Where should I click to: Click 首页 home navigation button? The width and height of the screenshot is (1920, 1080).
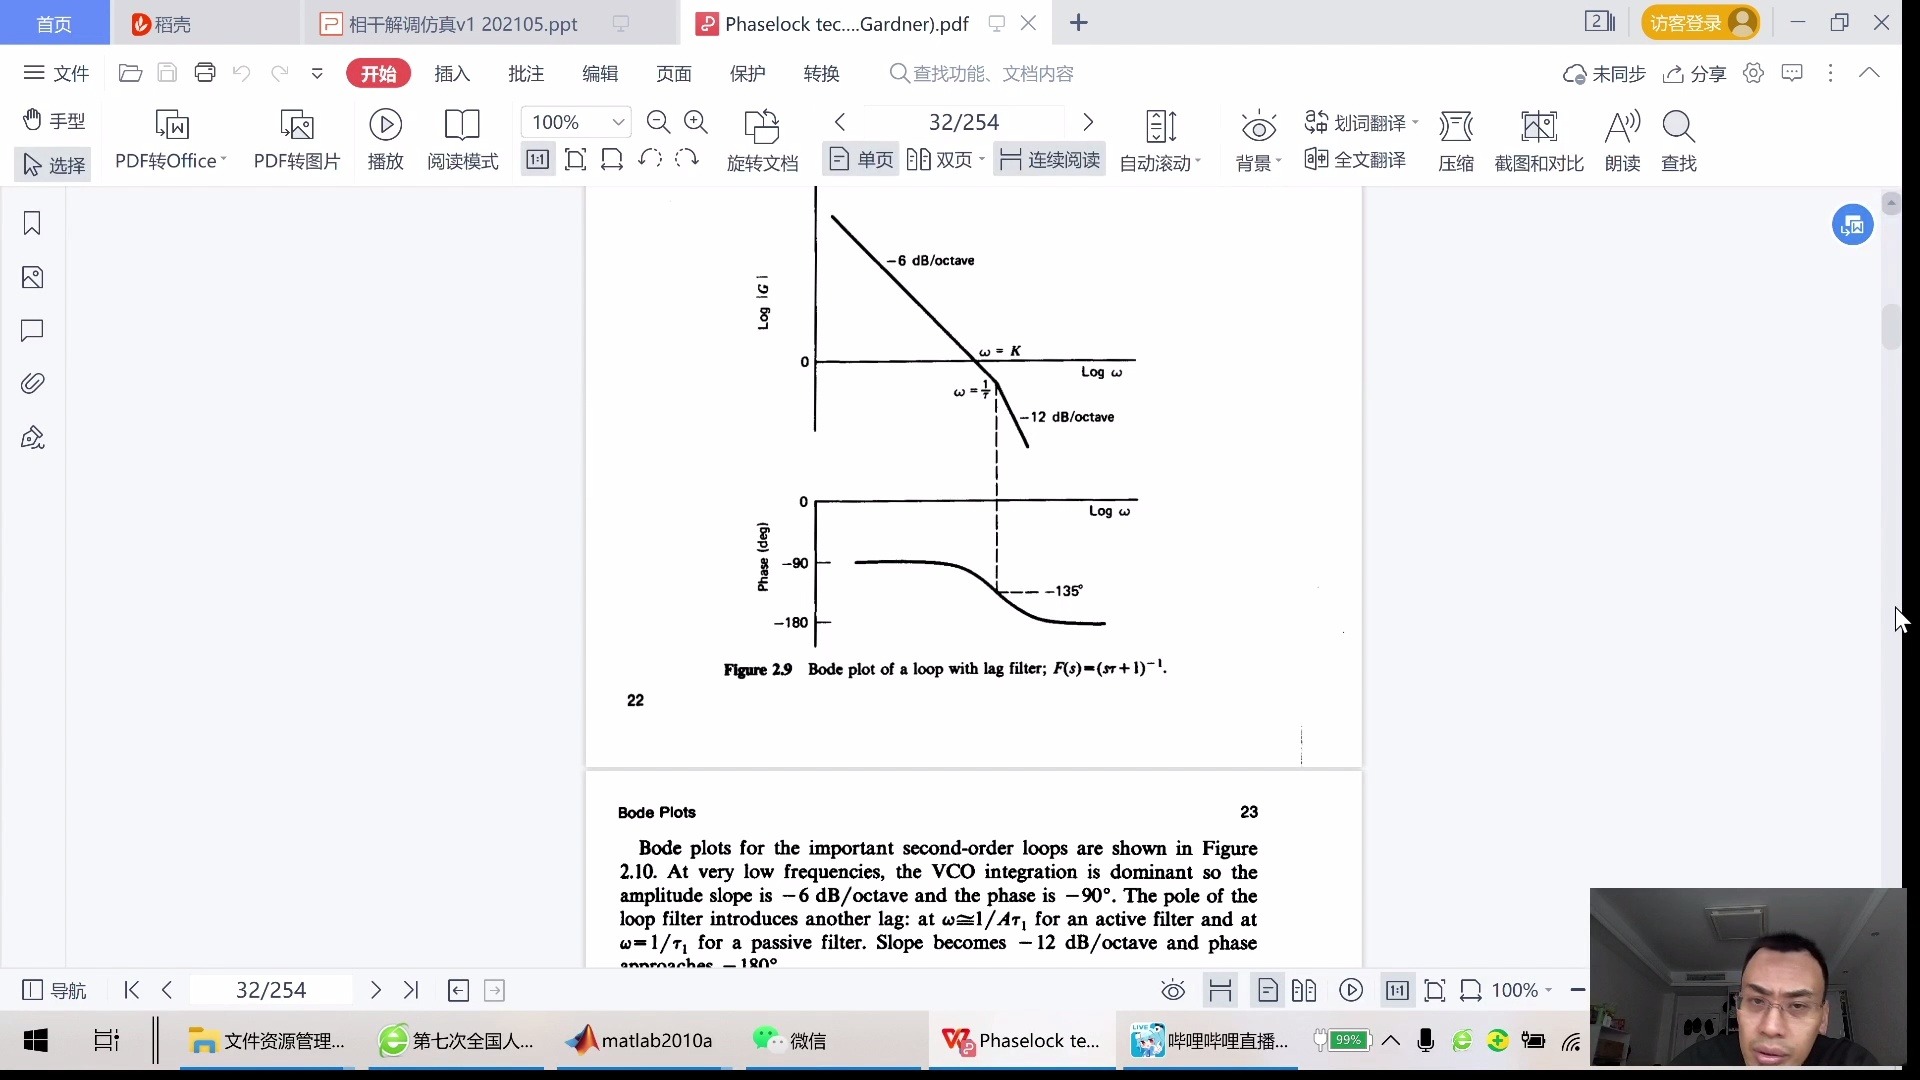coord(53,22)
